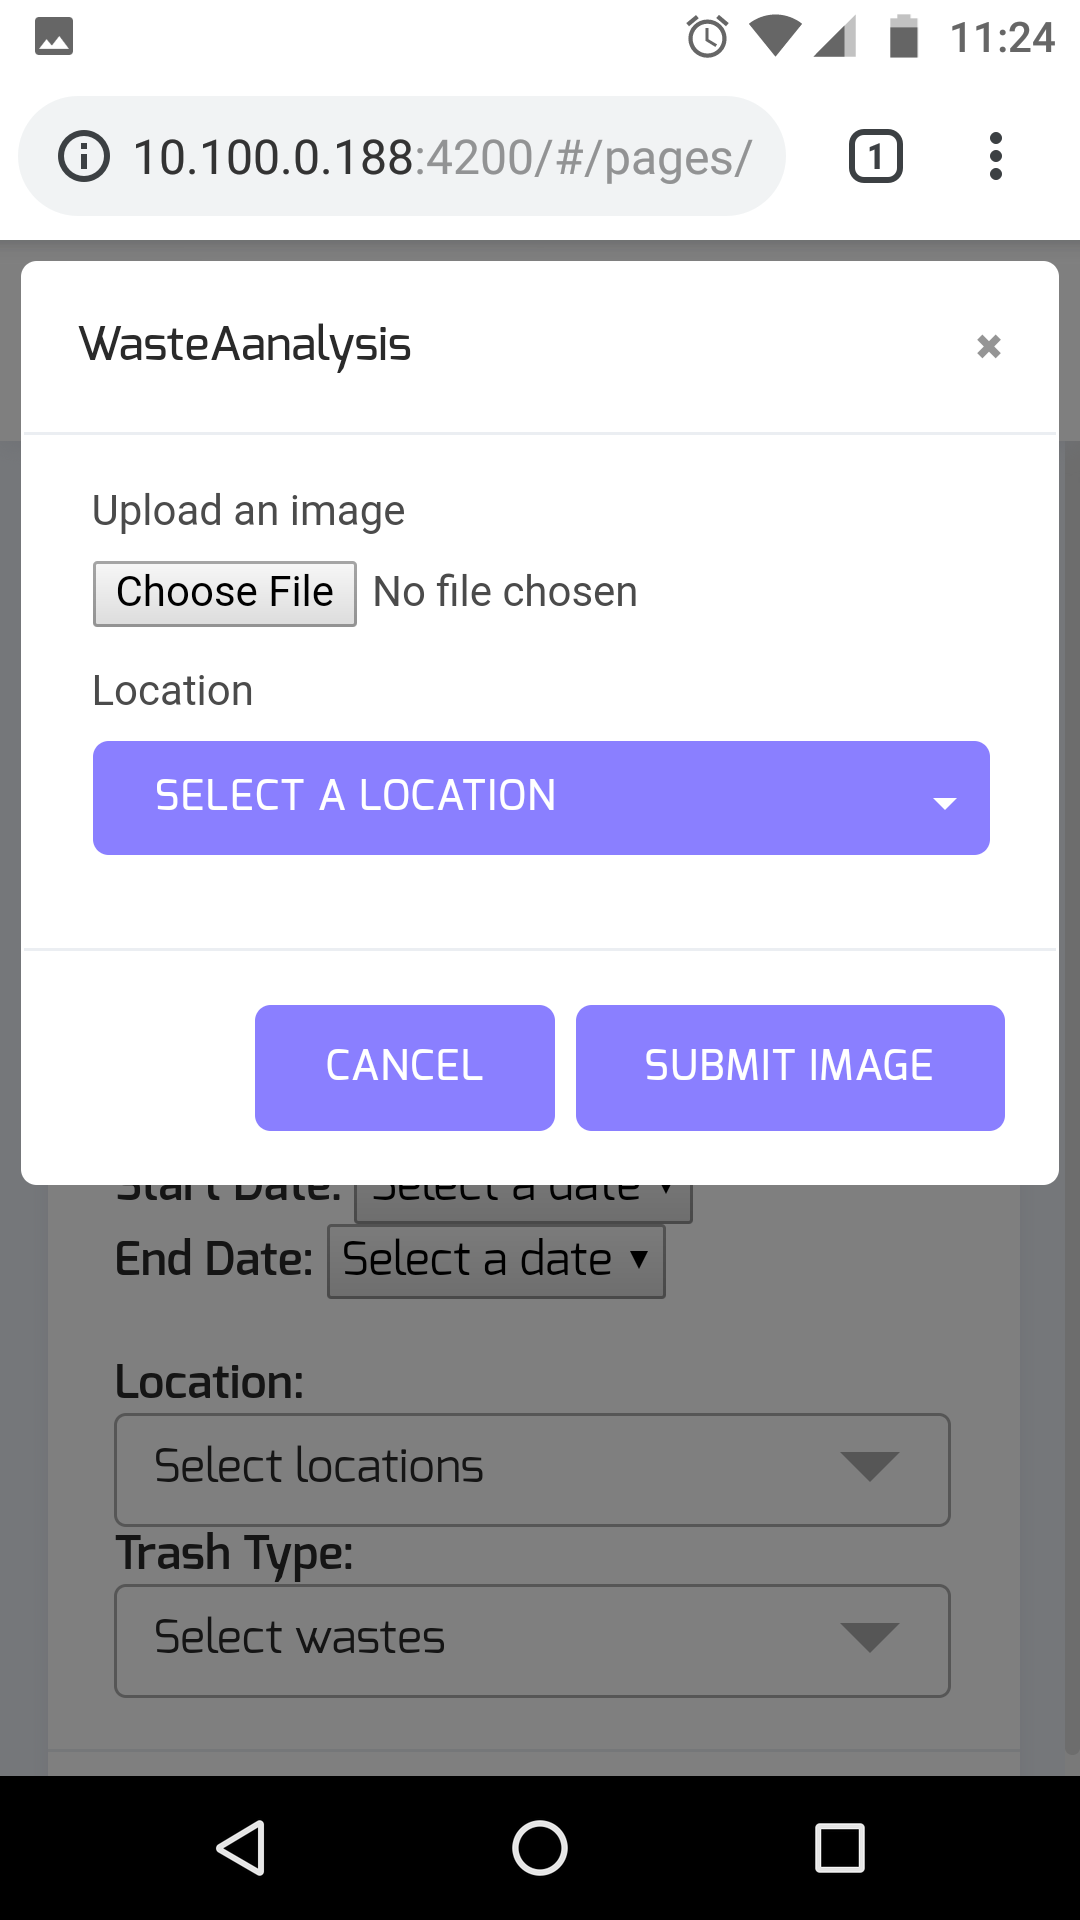Click the caret arrow on location button
This screenshot has height=1920, width=1080.
pyautogui.click(x=945, y=803)
